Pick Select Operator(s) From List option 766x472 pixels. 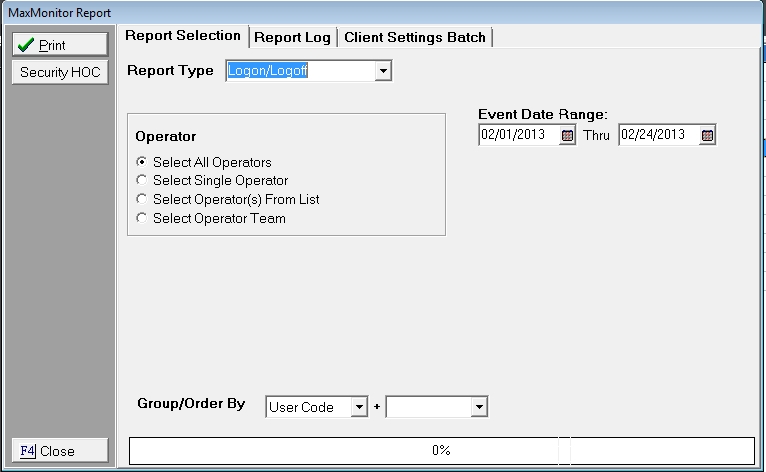[x=142, y=200]
